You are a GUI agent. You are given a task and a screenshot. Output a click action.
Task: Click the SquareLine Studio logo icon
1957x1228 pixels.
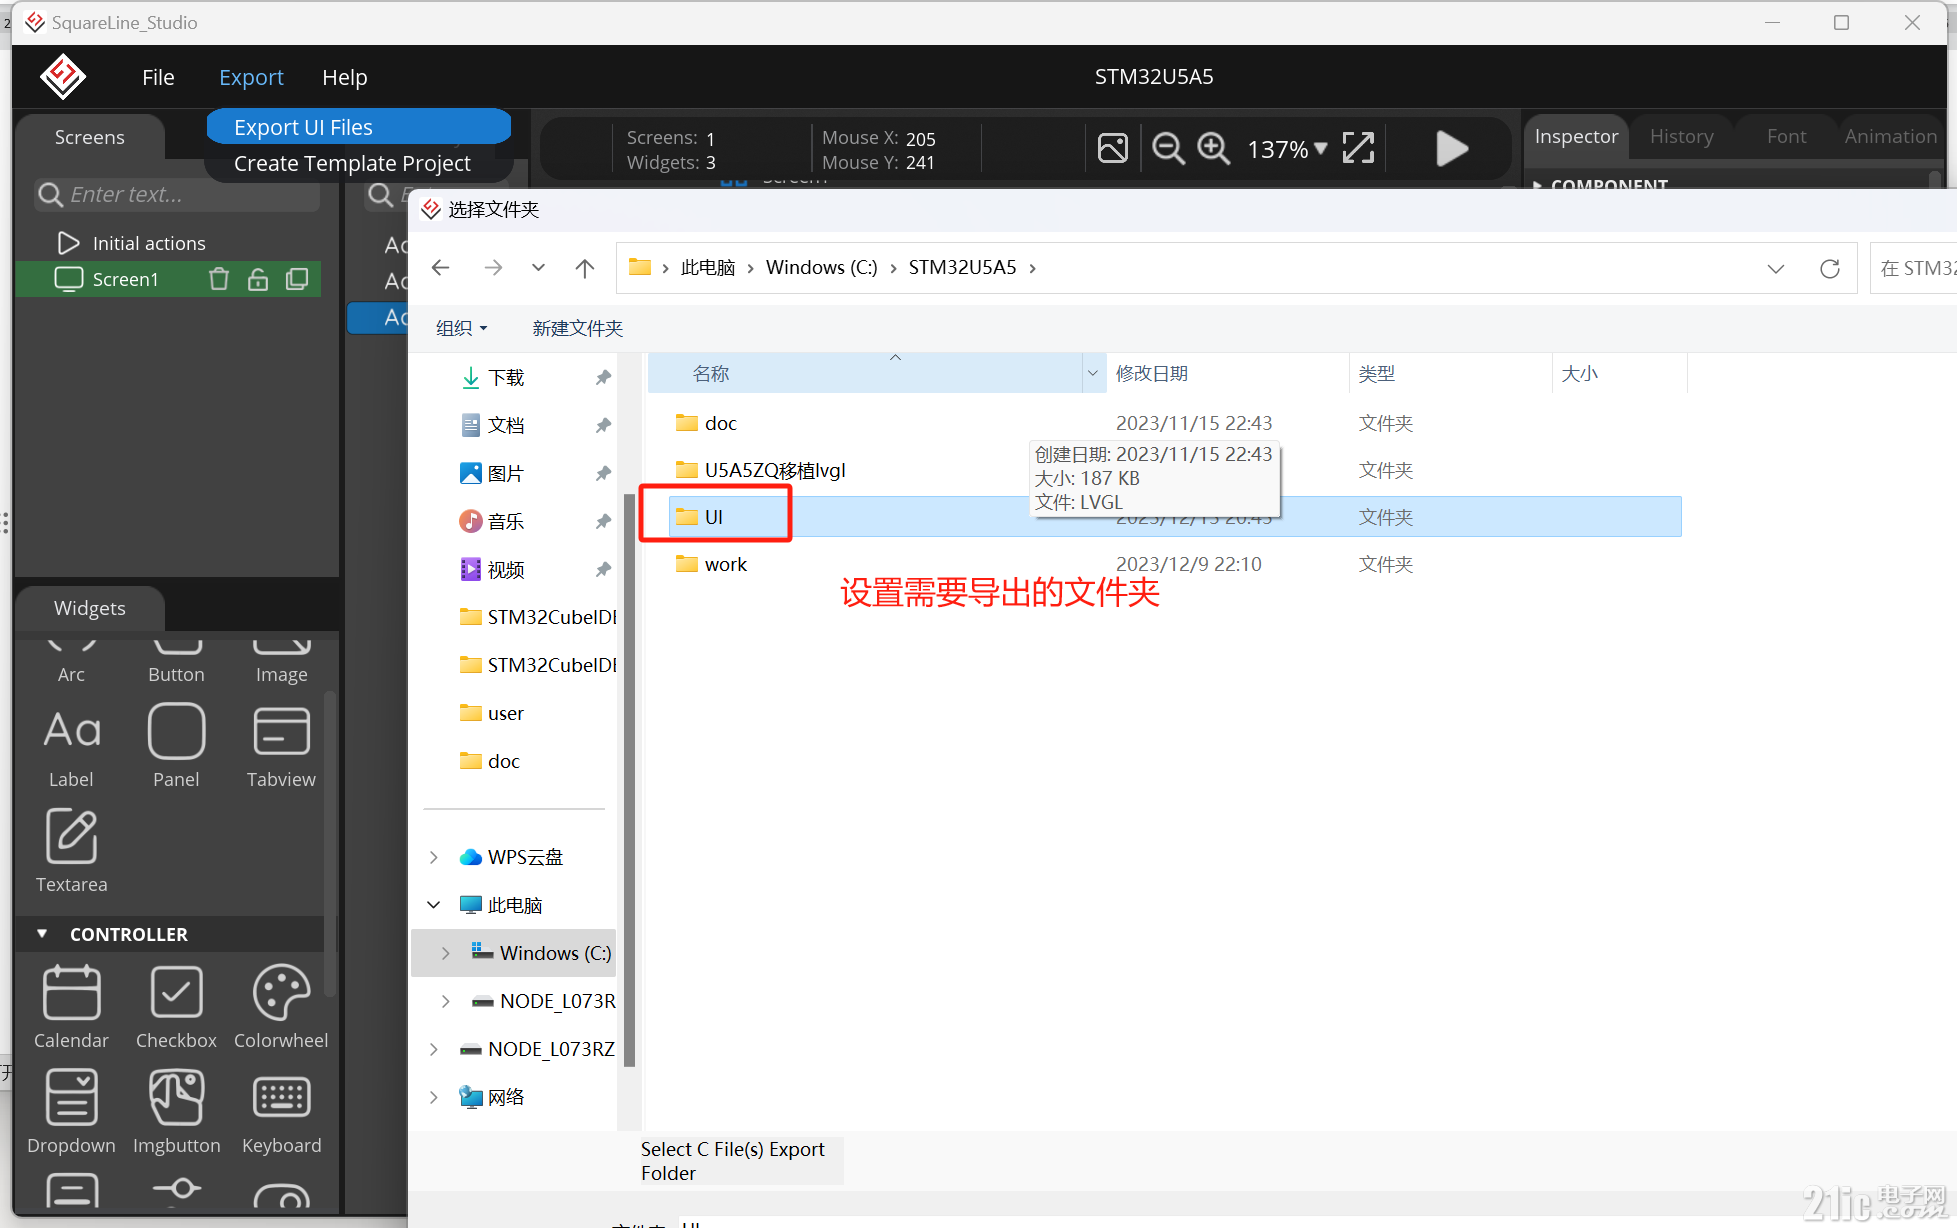point(62,77)
